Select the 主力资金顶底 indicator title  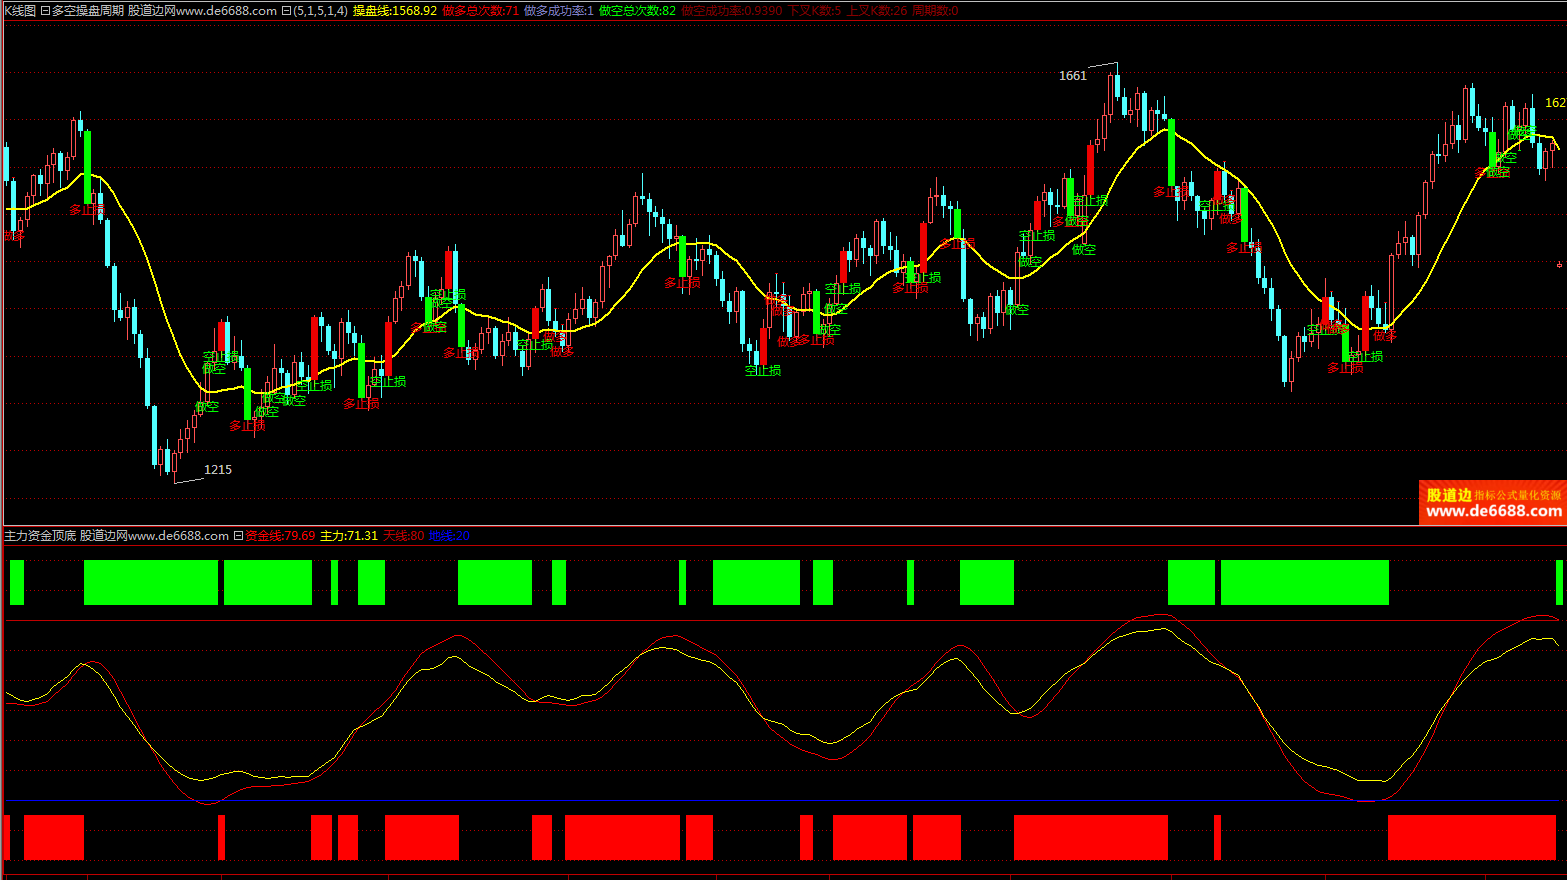(40, 536)
